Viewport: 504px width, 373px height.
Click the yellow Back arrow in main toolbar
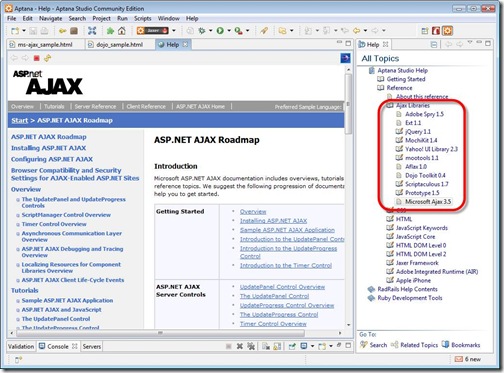point(357,31)
